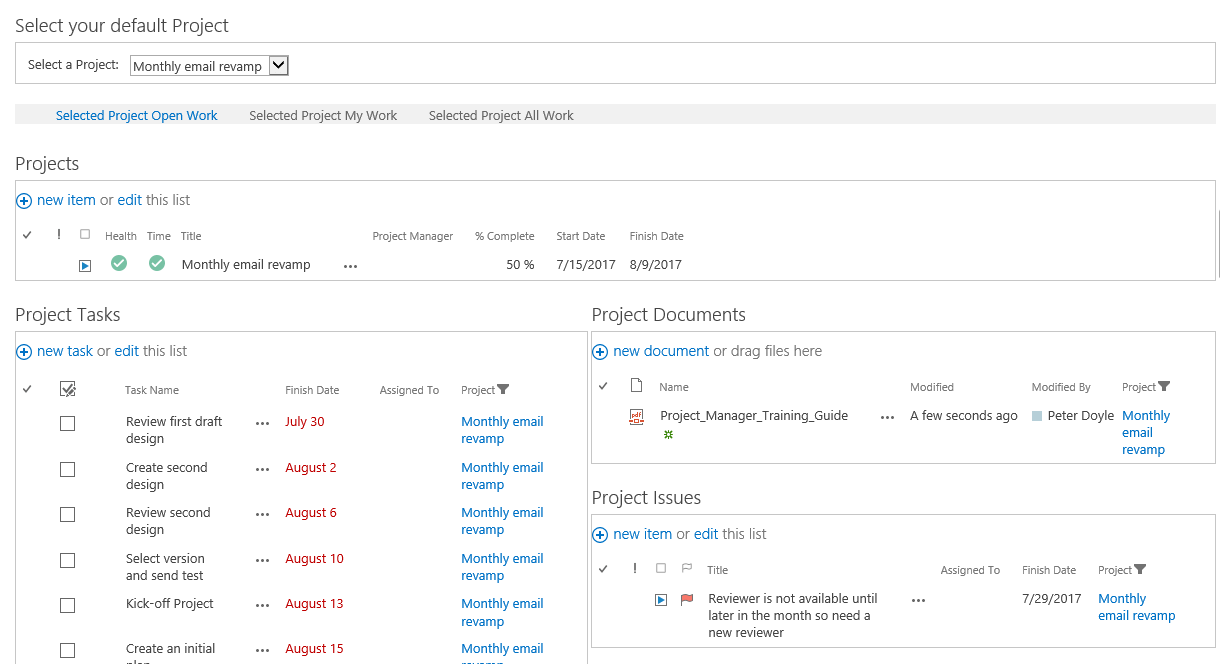Check the box for Review first draft design
This screenshot has width=1220, height=664.
(x=67, y=423)
